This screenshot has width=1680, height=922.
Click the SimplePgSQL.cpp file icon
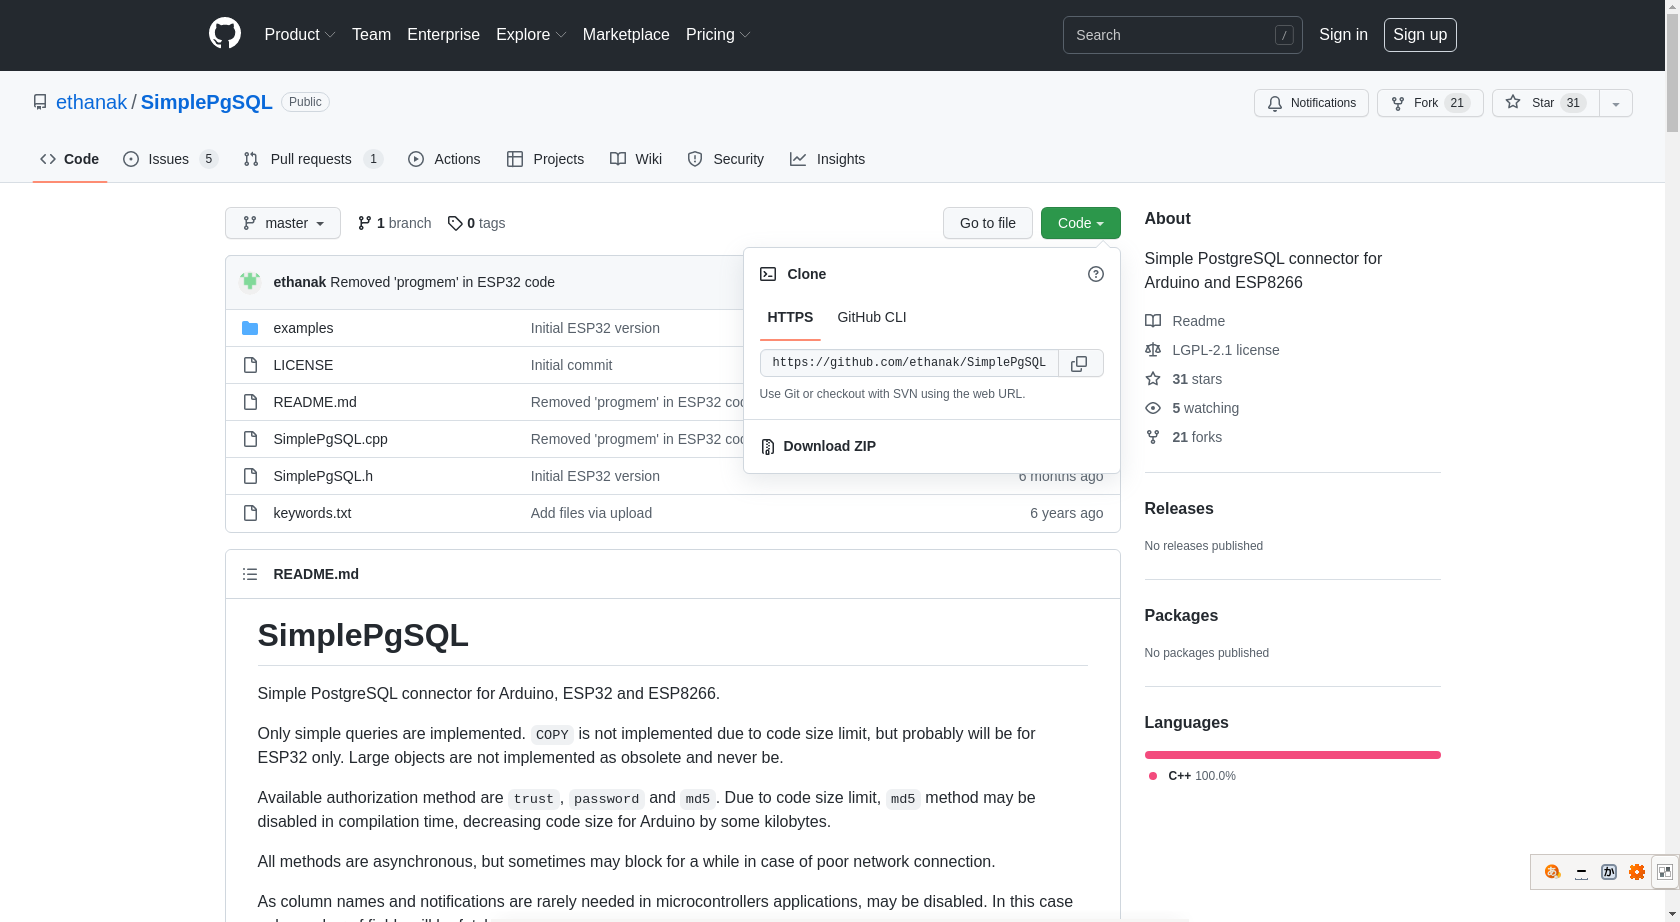(250, 439)
